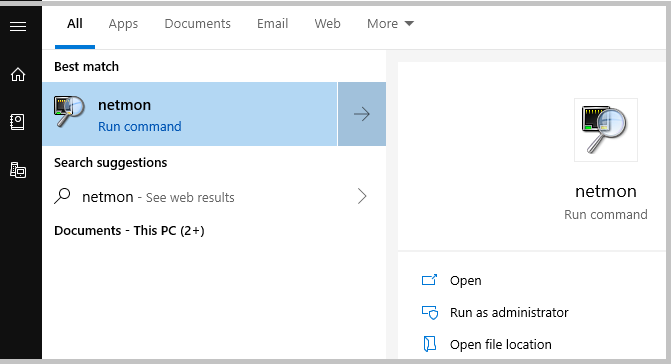Open web results chevron for netmon

pyautogui.click(x=362, y=196)
